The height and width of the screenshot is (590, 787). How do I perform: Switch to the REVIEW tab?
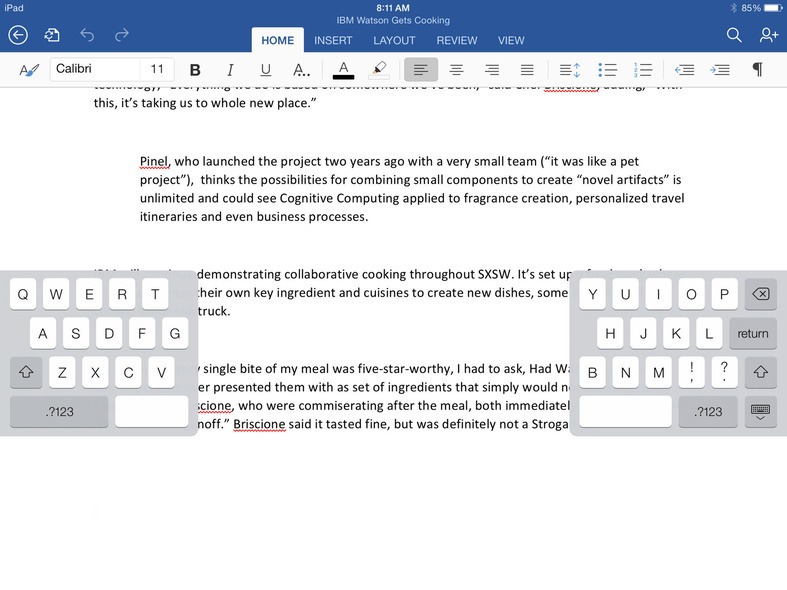pyautogui.click(x=456, y=40)
